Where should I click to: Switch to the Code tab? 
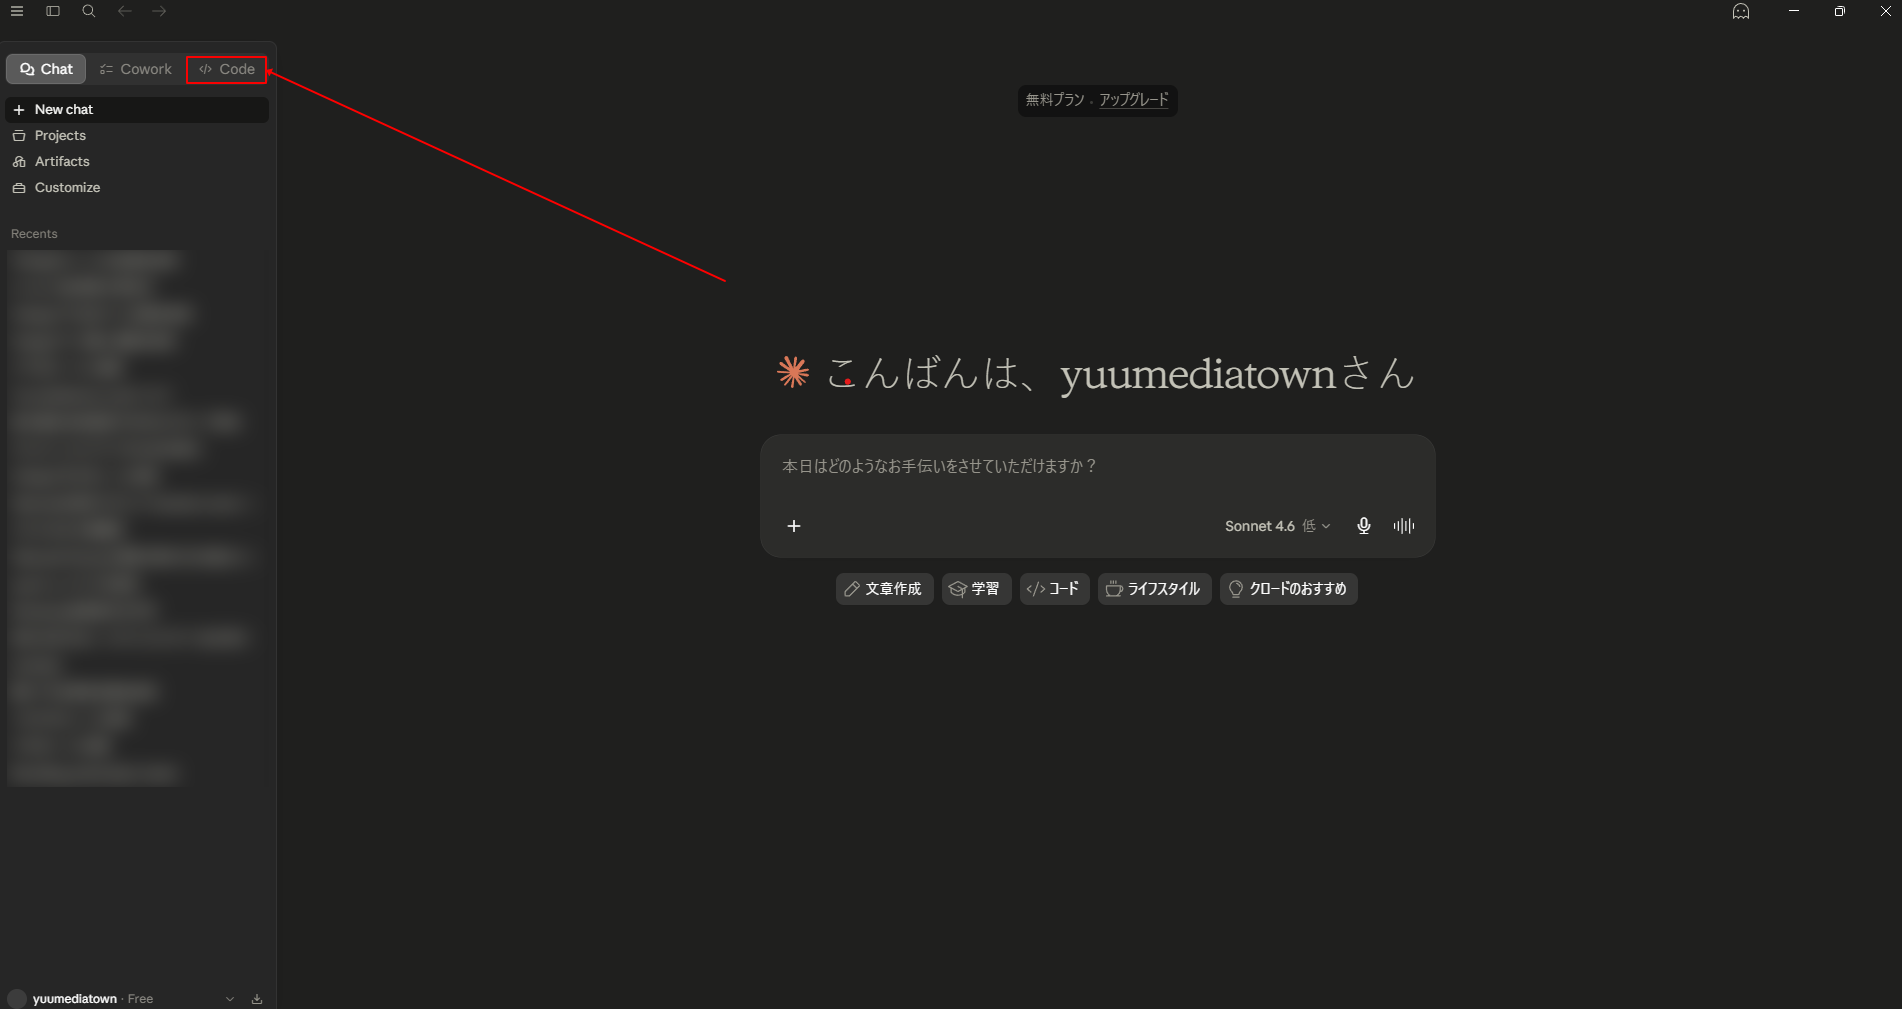click(x=227, y=69)
